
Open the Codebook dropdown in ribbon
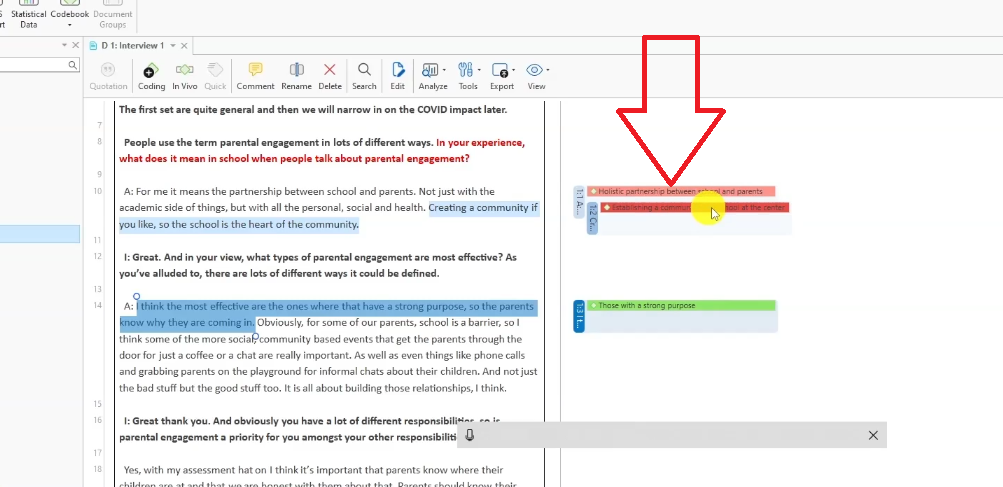(x=69, y=16)
